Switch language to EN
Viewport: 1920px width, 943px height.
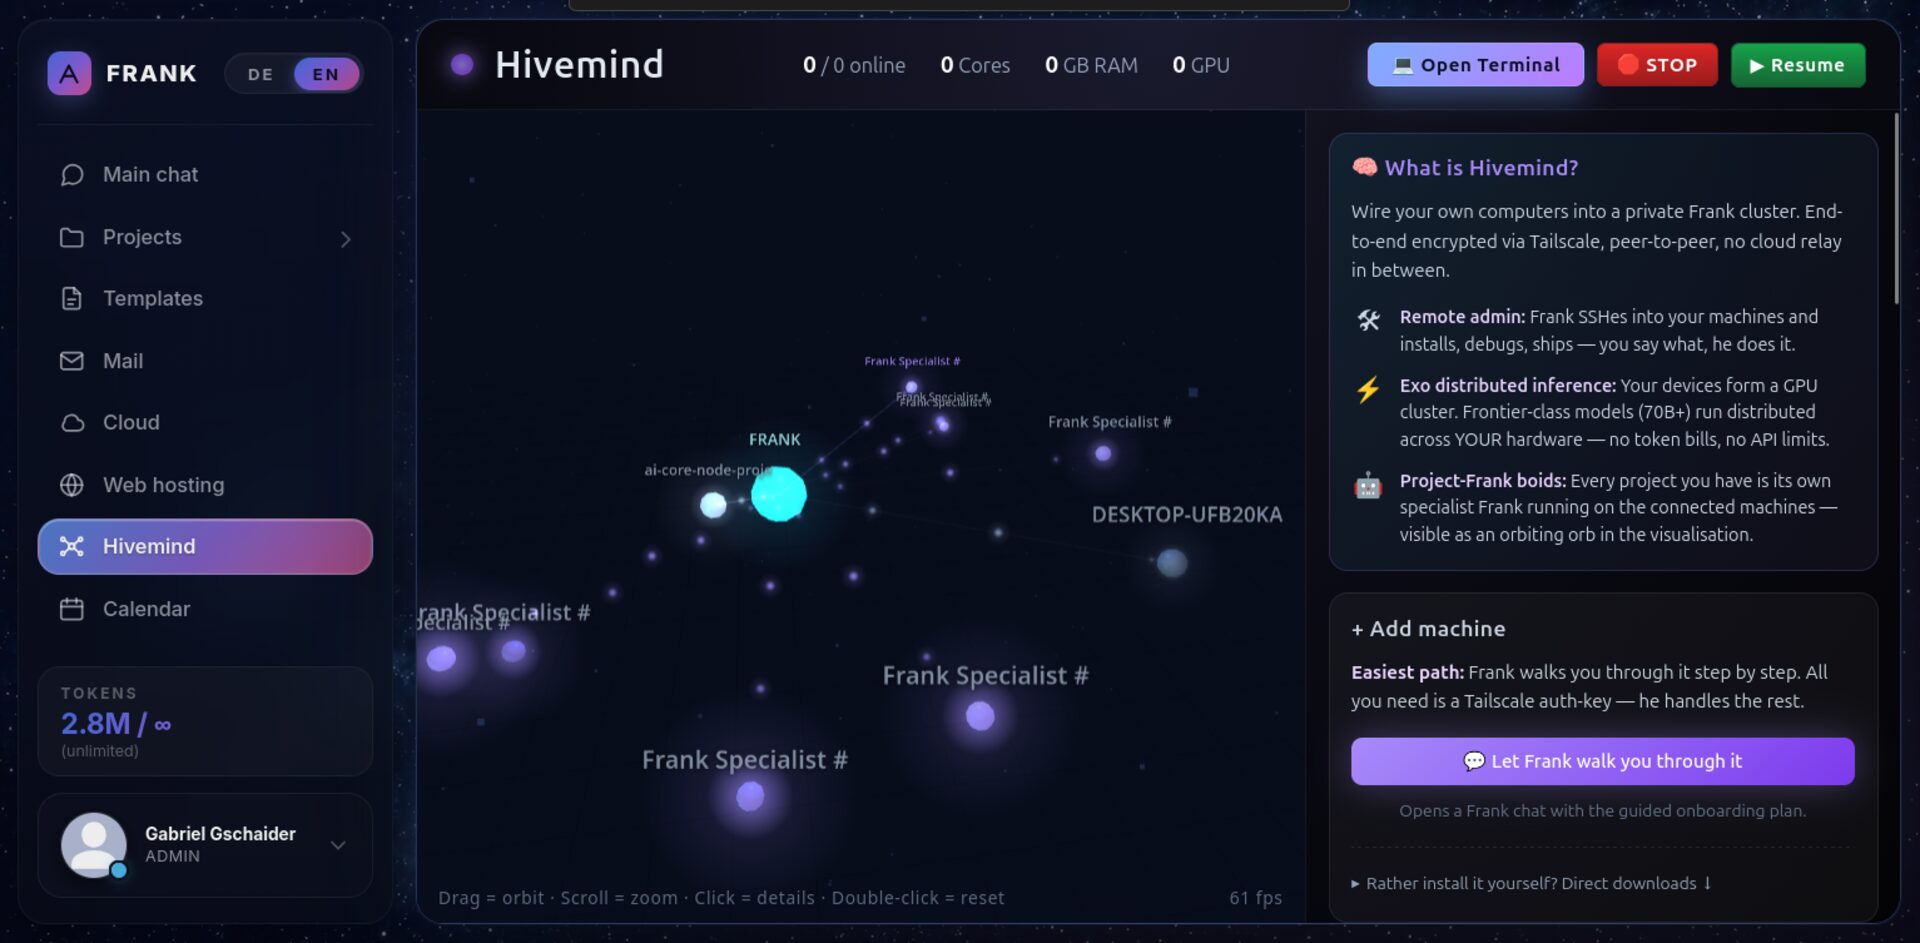tap(326, 74)
